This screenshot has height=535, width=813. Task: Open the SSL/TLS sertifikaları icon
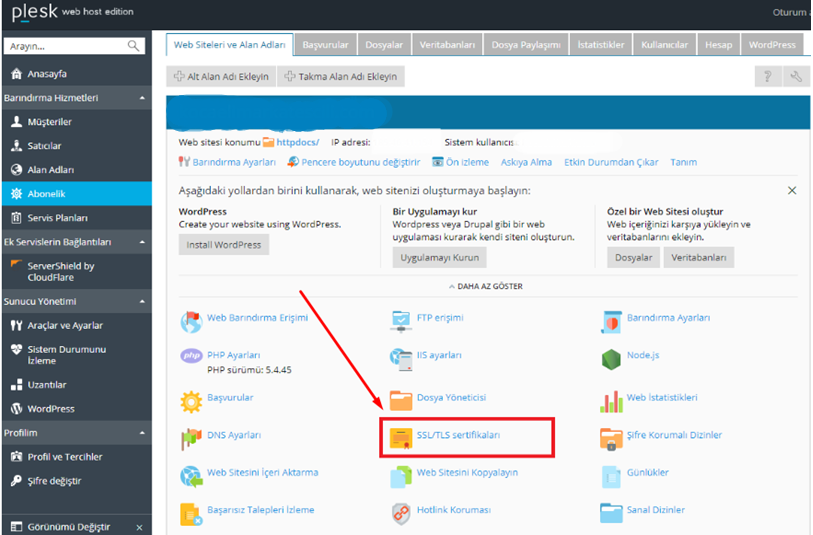402,437
